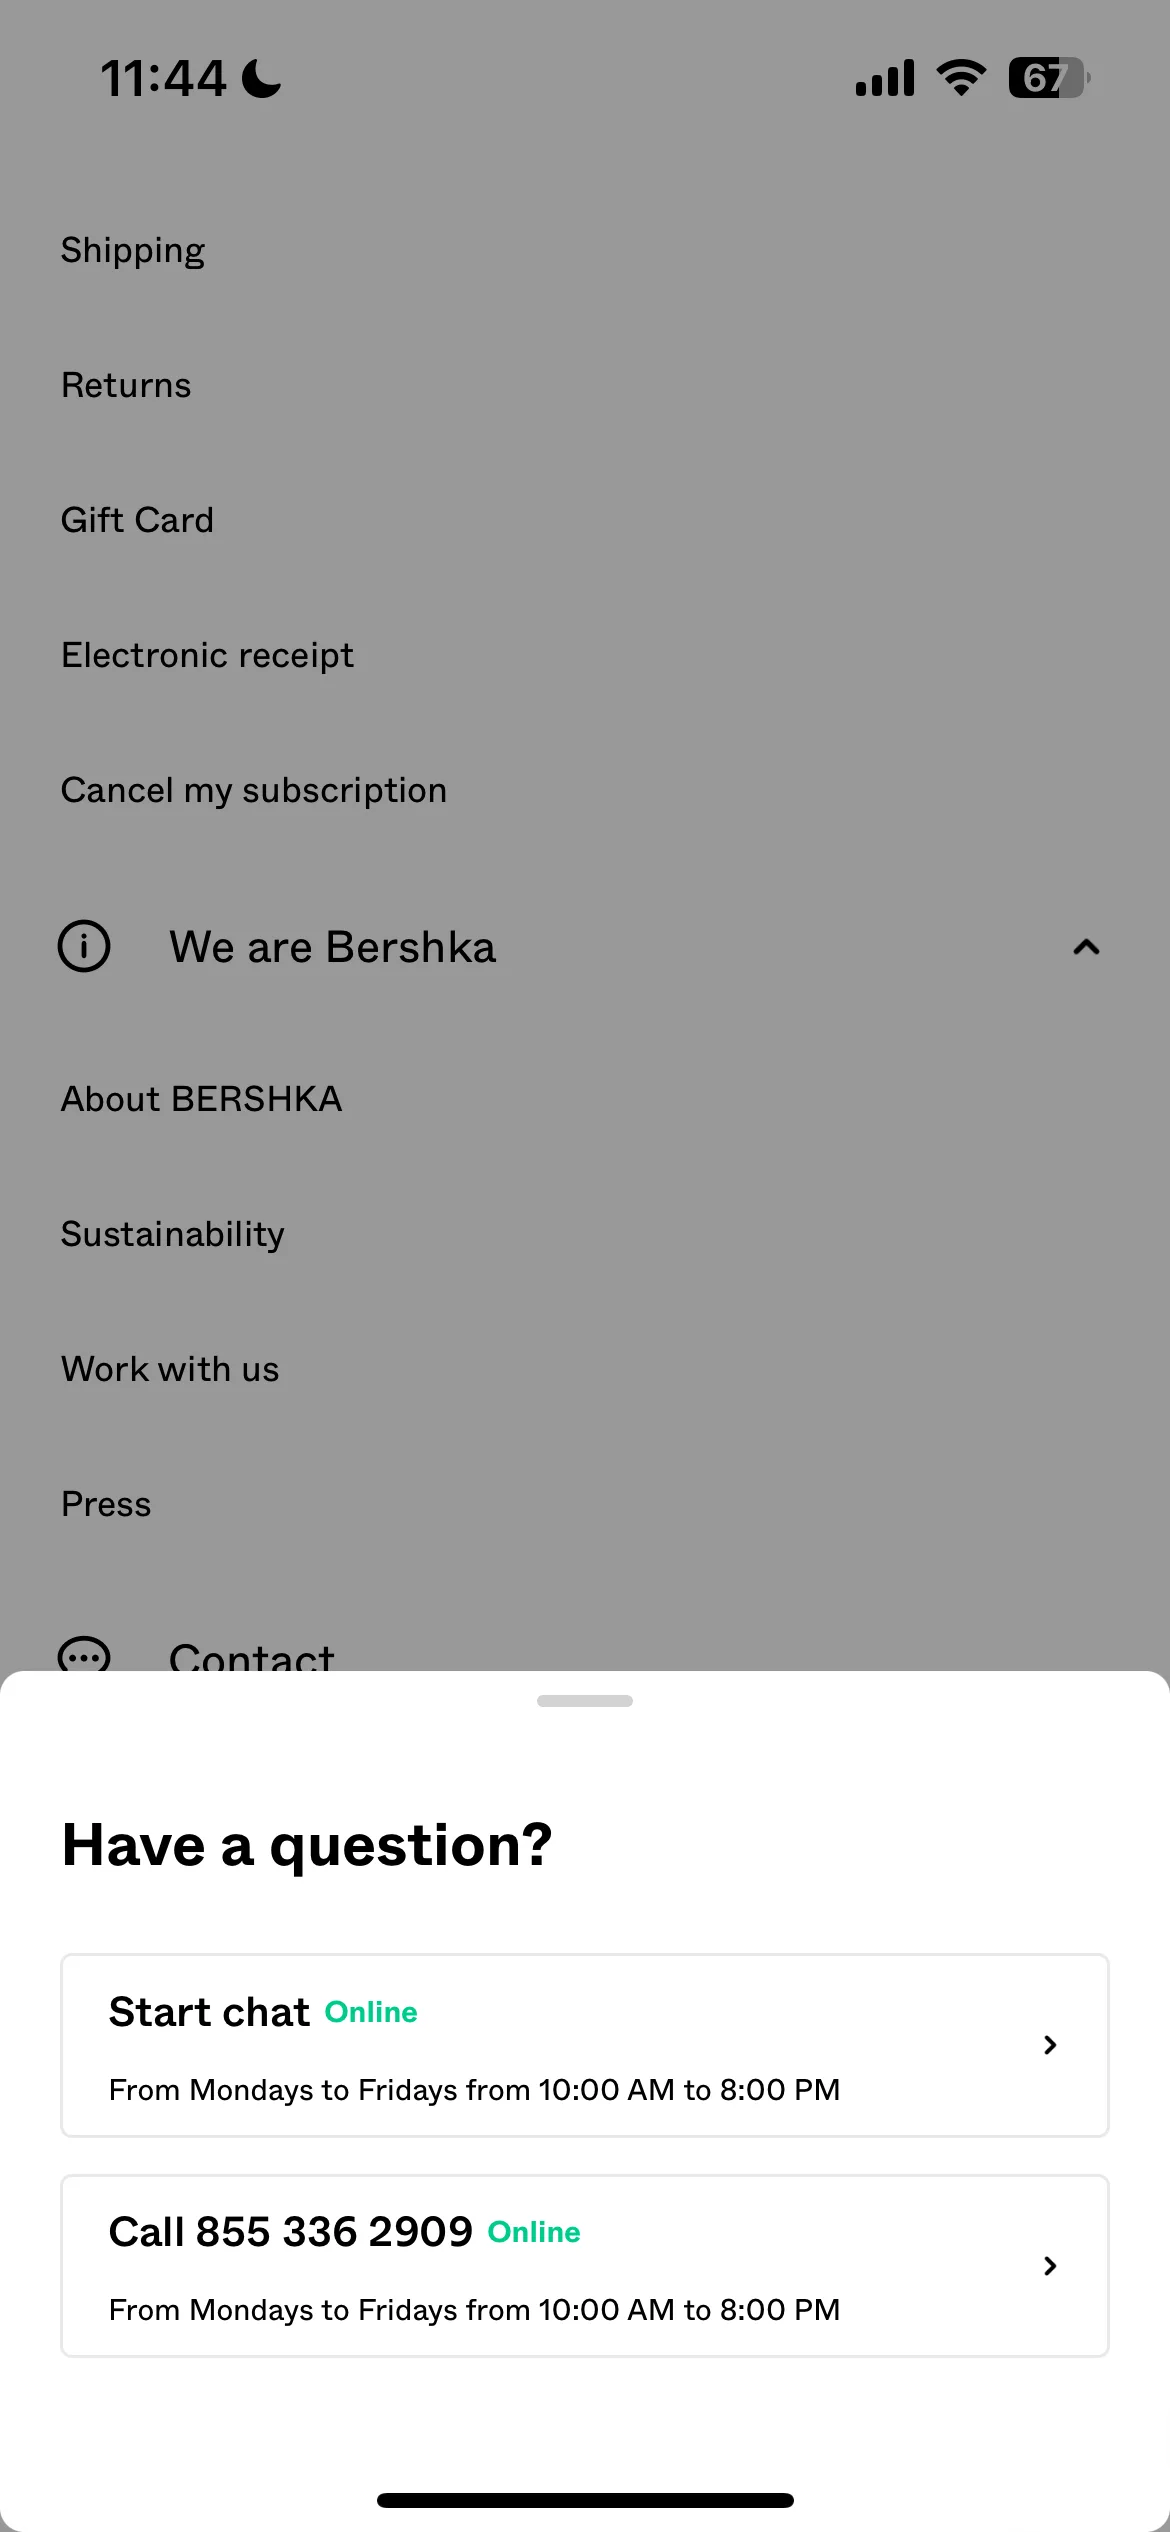Expand the Contact section header

point(585,1654)
